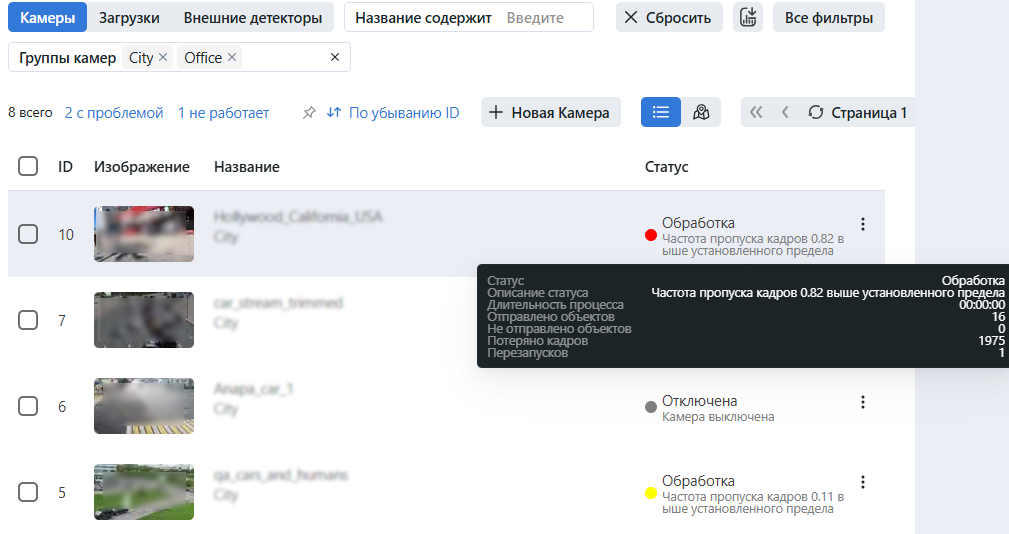Click the name filter input field
This screenshot has width=1009, height=534.
tap(545, 18)
